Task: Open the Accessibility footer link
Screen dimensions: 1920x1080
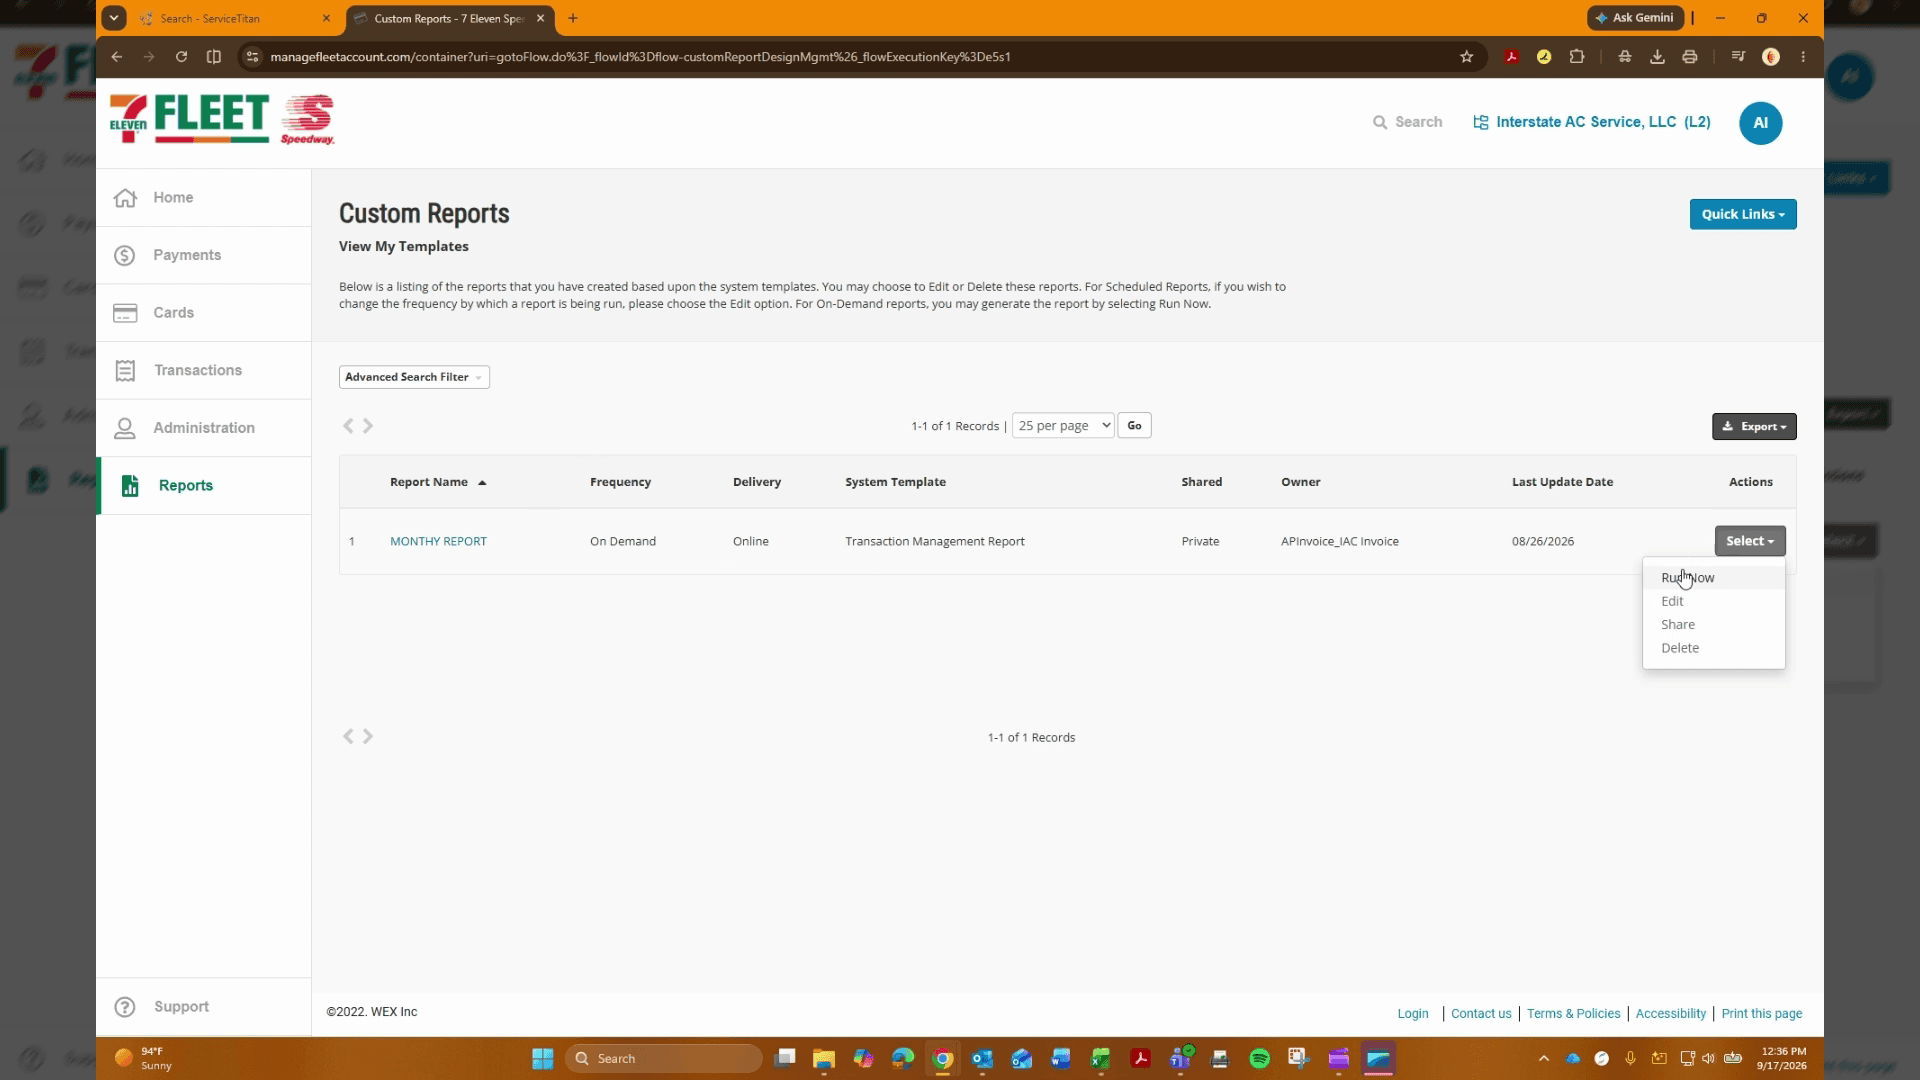Action: [x=1670, y=1013]
